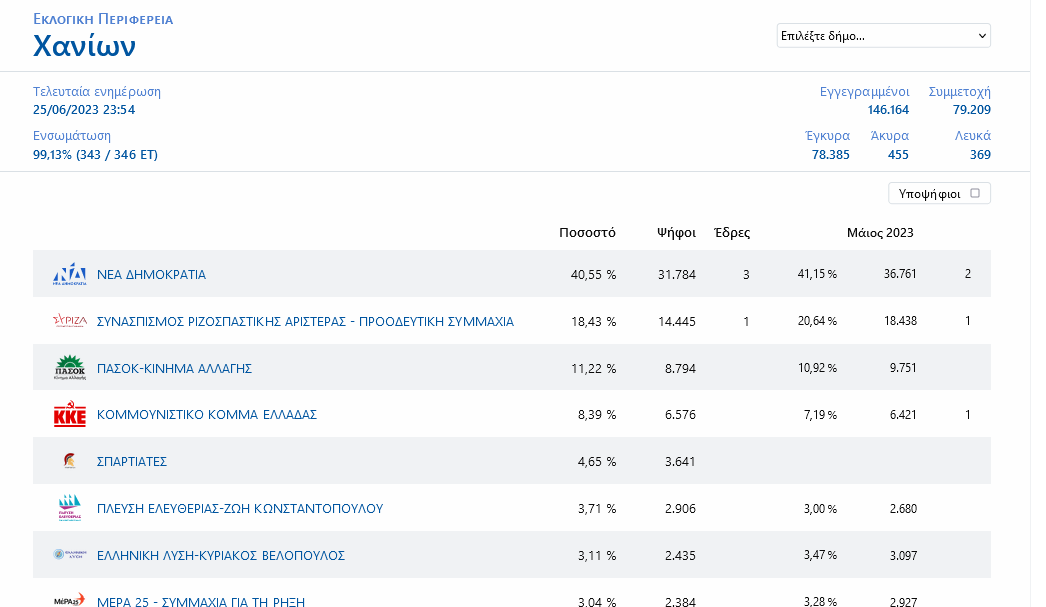Click the Νέα Δημοκρατία party logo

70,274
